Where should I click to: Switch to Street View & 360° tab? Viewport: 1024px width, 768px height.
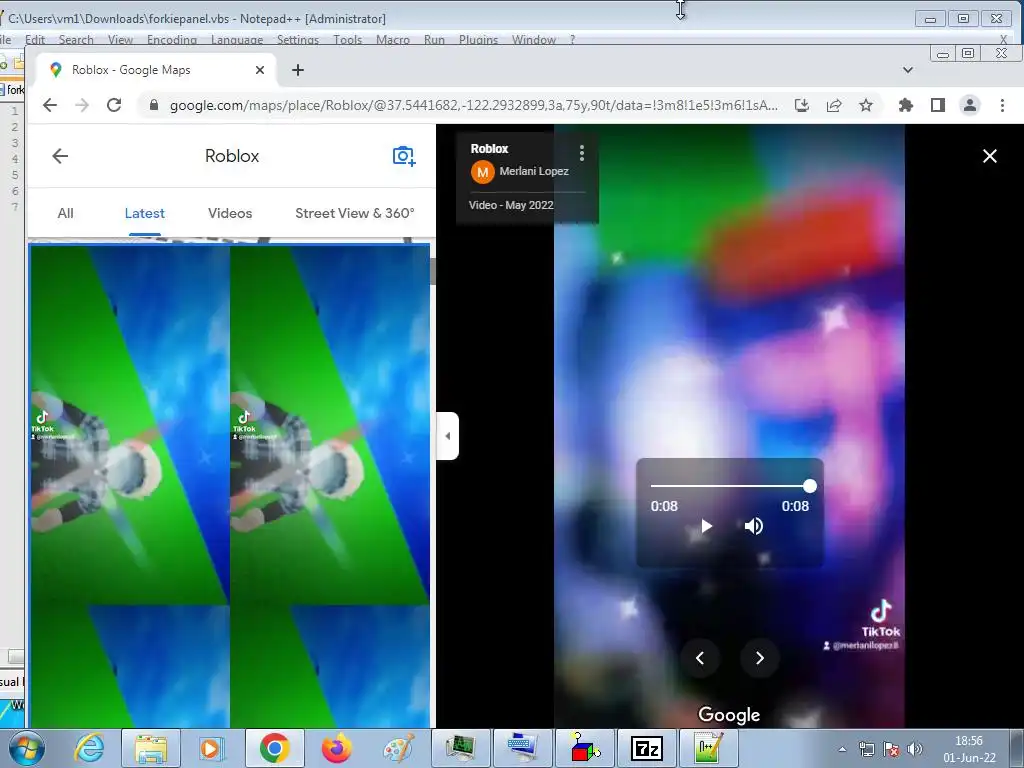[x=355, y=213]
